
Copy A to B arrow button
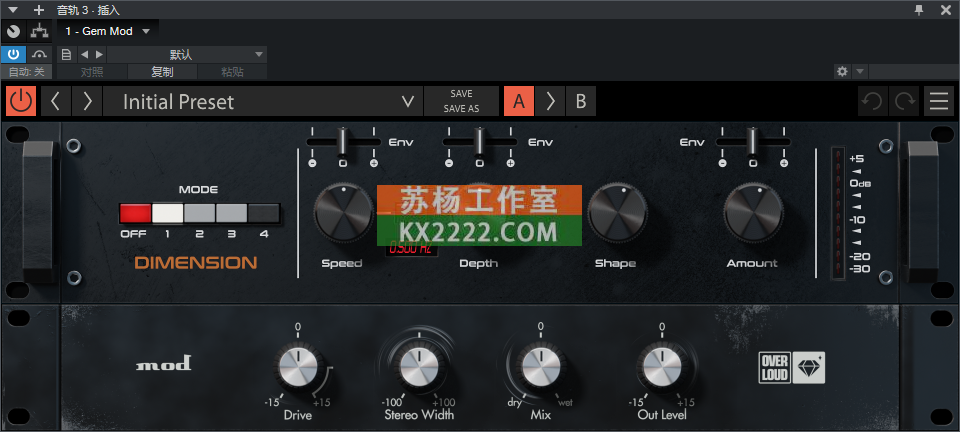click(550, 101)
